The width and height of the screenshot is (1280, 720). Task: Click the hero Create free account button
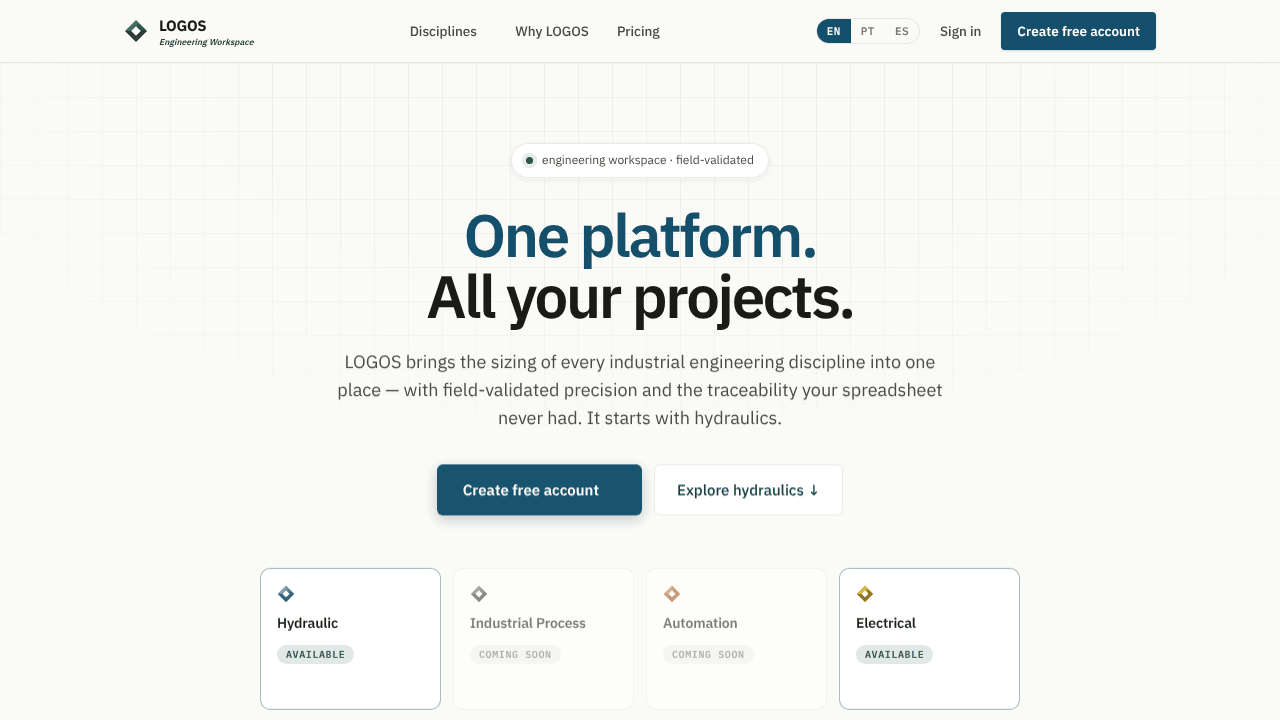(x=539, y=490)
